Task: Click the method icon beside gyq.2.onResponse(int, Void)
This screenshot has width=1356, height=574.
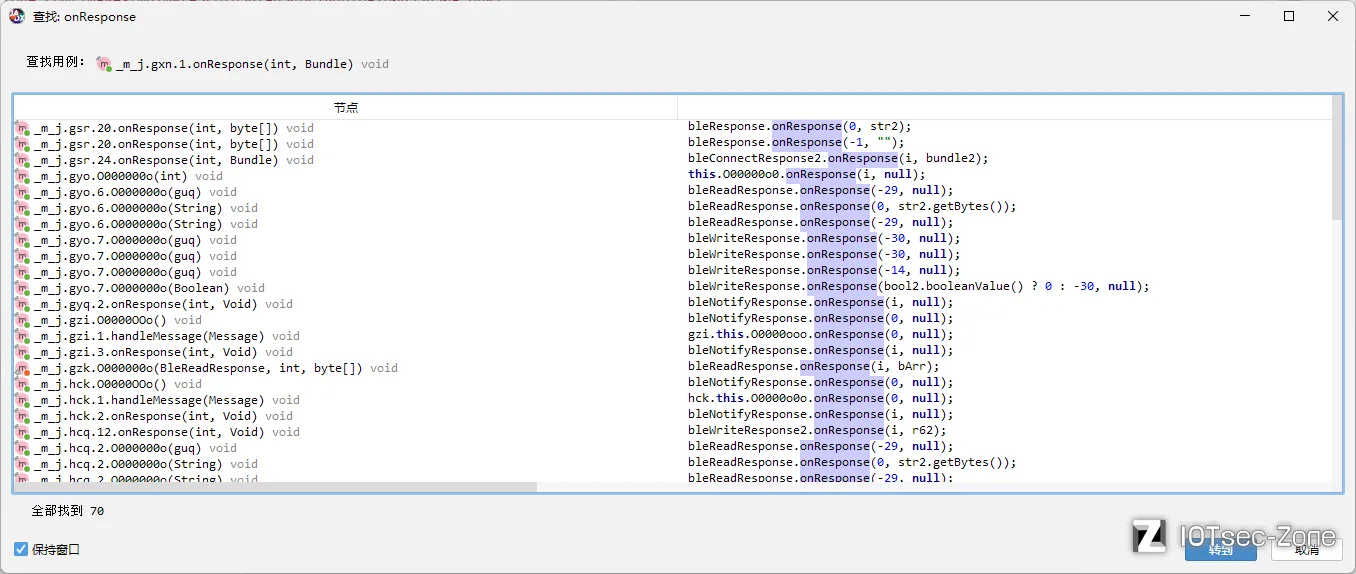Action: point(23,304)
